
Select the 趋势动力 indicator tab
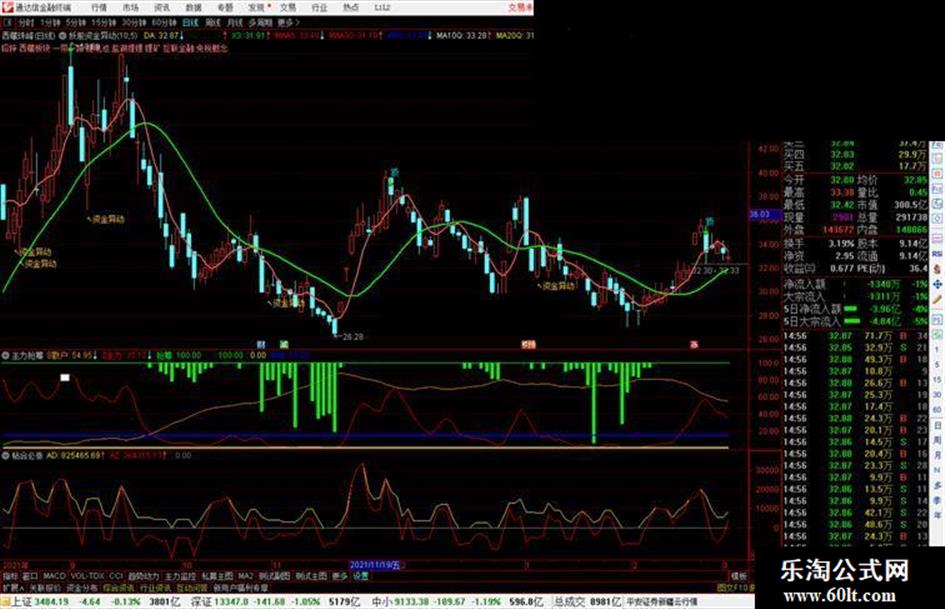(x=143, y=576)
